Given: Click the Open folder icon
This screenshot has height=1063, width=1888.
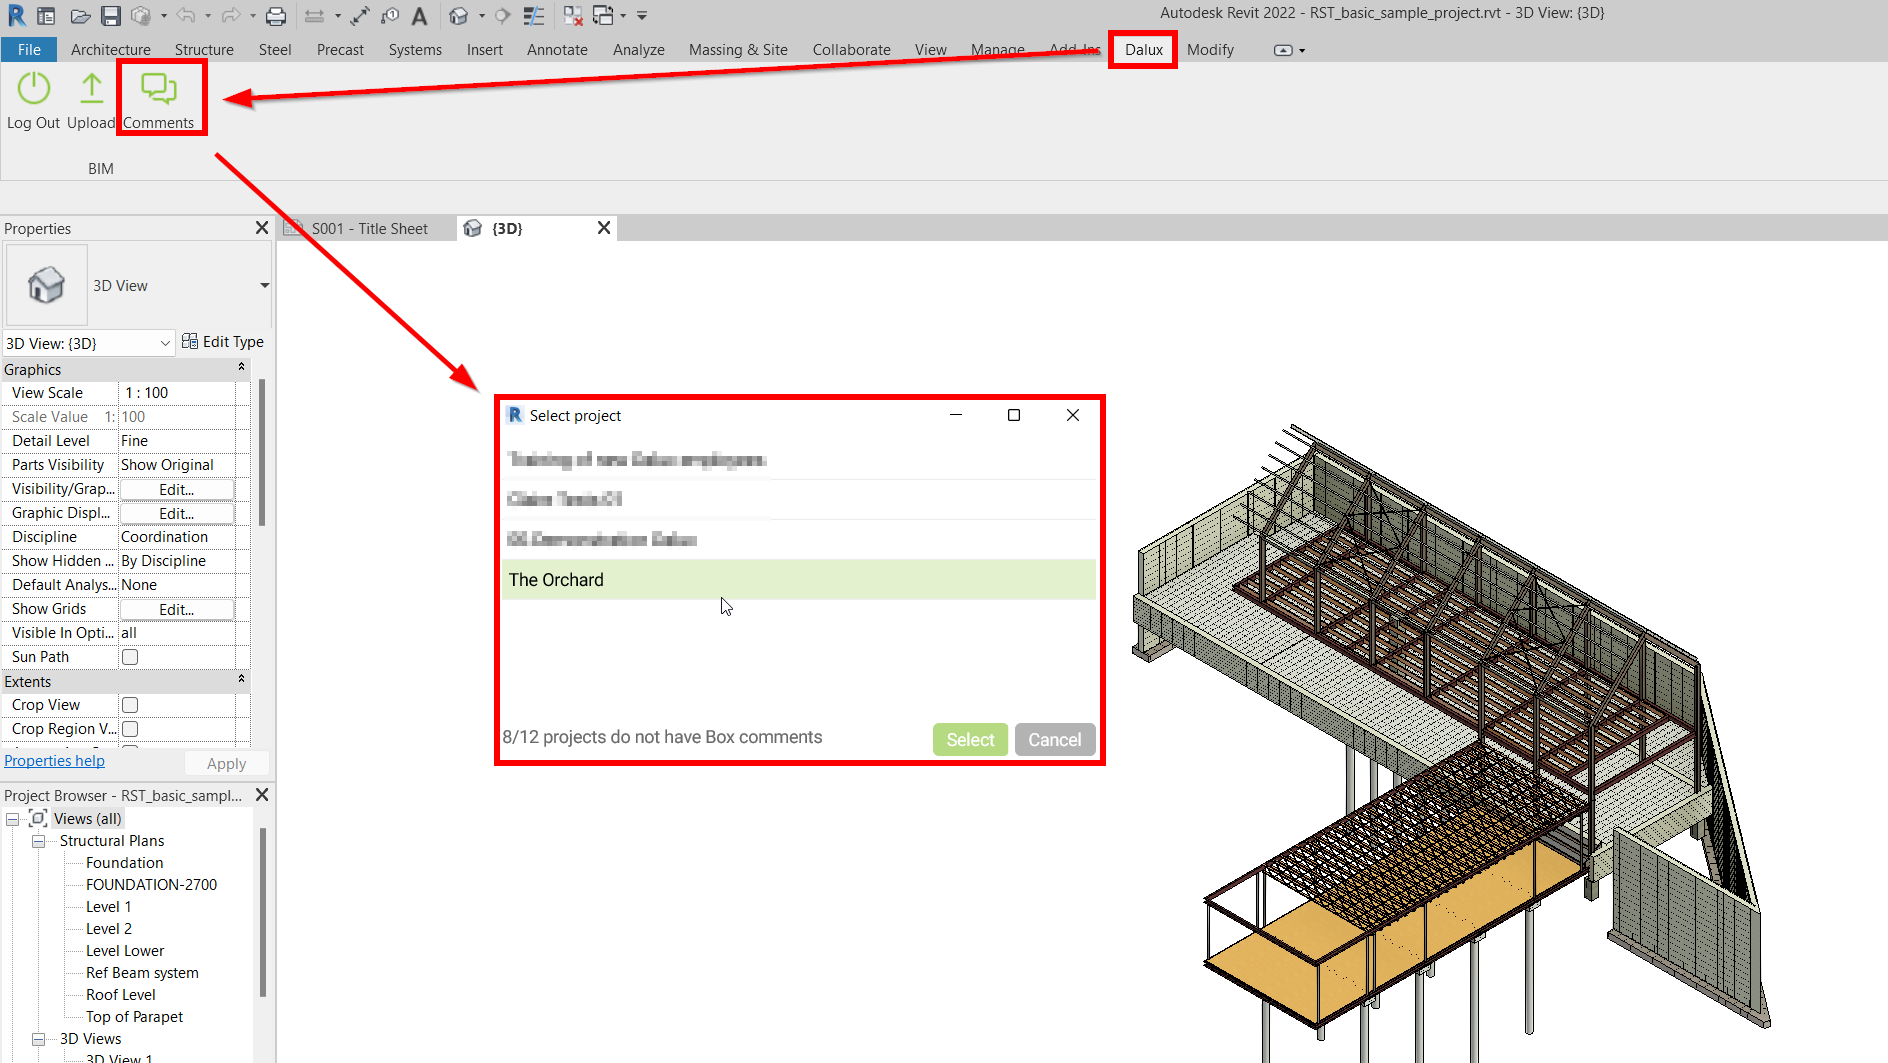Looking at the screenshot, I should pos(80,16).
